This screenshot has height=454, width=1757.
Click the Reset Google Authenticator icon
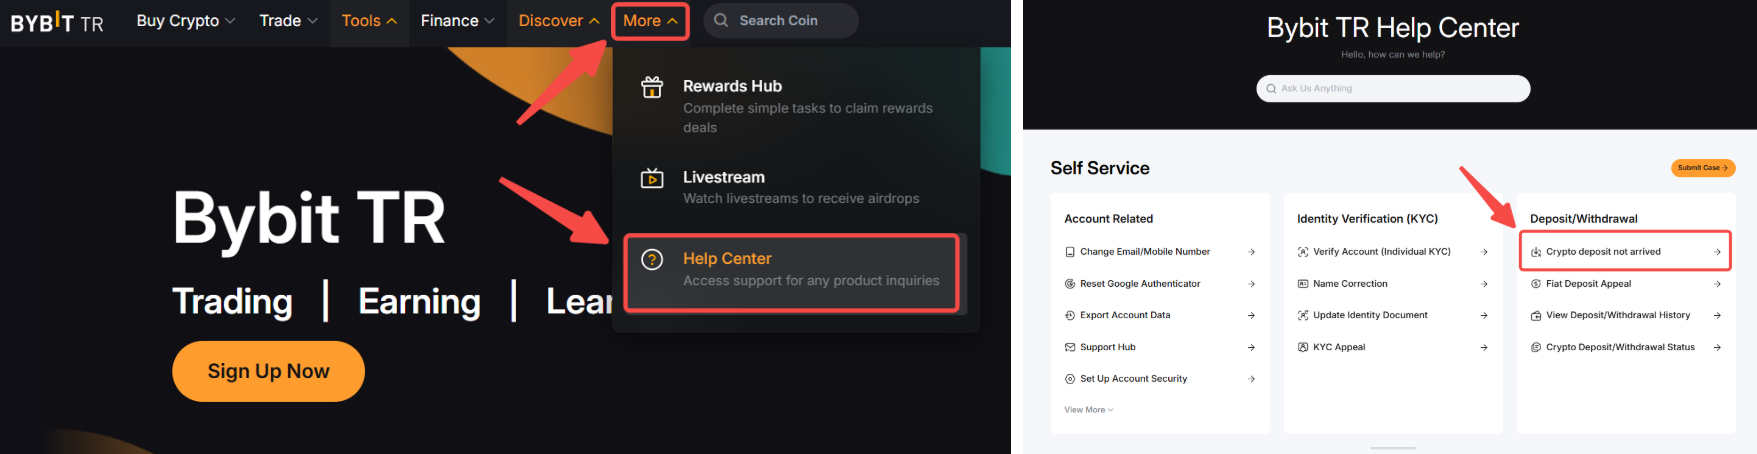(x=1070, y=284)
